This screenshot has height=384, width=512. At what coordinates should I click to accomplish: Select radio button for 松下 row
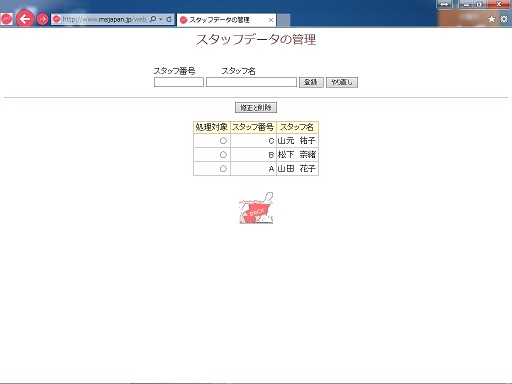coord(223,155)
